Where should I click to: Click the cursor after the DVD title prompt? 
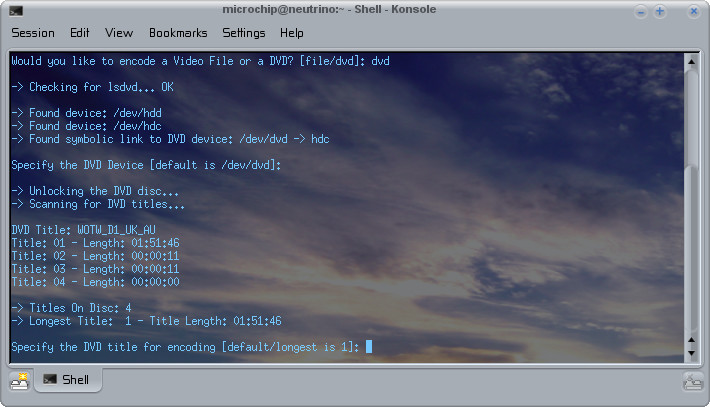[x=369, y=346]
